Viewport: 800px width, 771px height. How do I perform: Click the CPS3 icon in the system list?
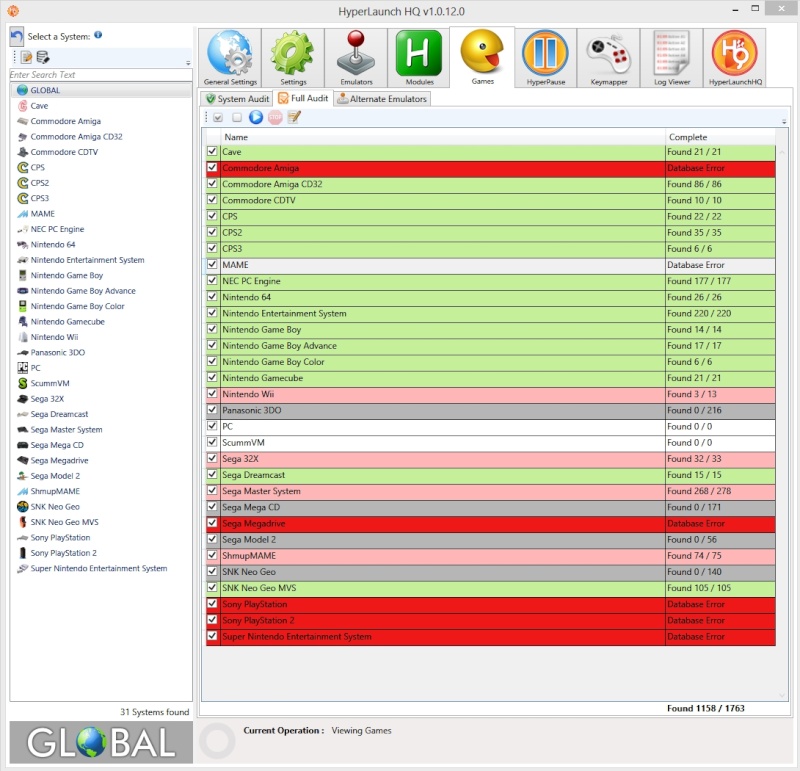[x=22, y=198]
